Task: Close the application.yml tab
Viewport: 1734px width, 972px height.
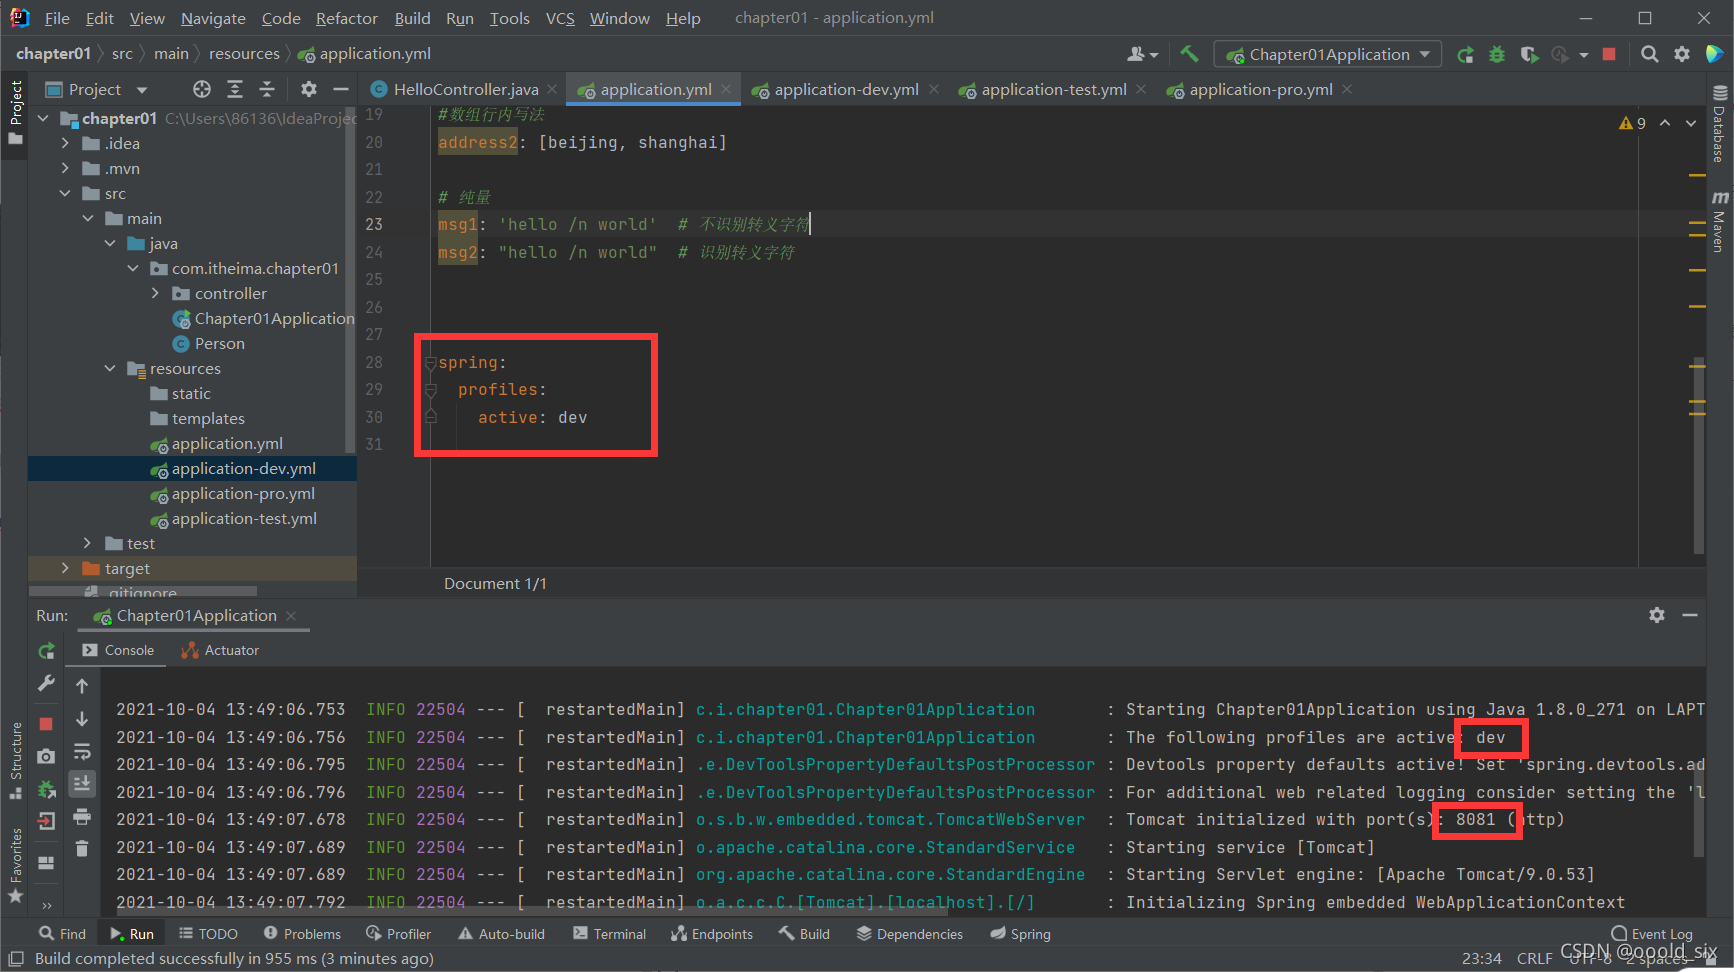Action: click(727, 89)
